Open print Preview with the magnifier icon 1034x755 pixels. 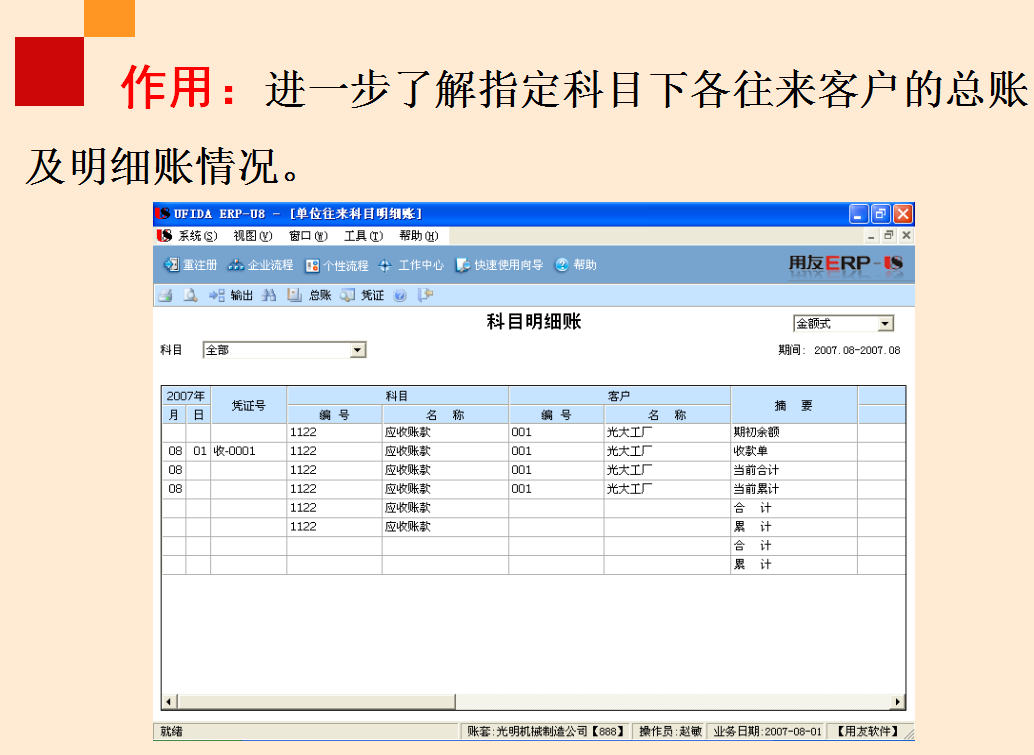(191, 296)
